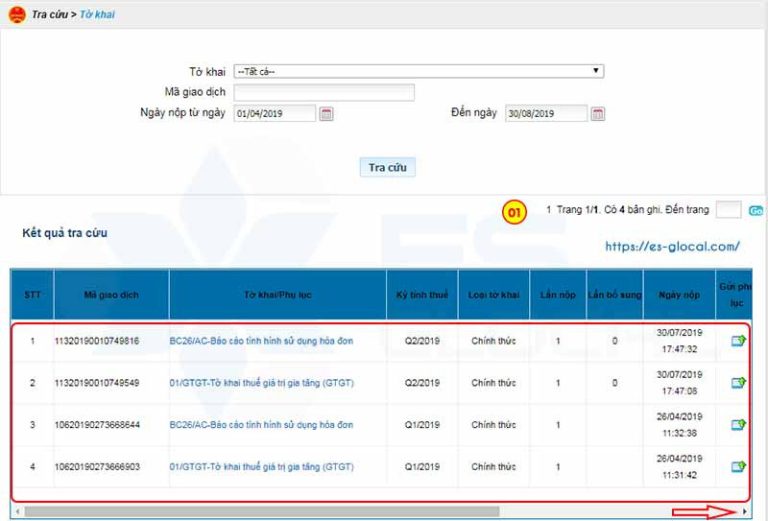Send appendix for row 3 Q1/2019 report

738,425
